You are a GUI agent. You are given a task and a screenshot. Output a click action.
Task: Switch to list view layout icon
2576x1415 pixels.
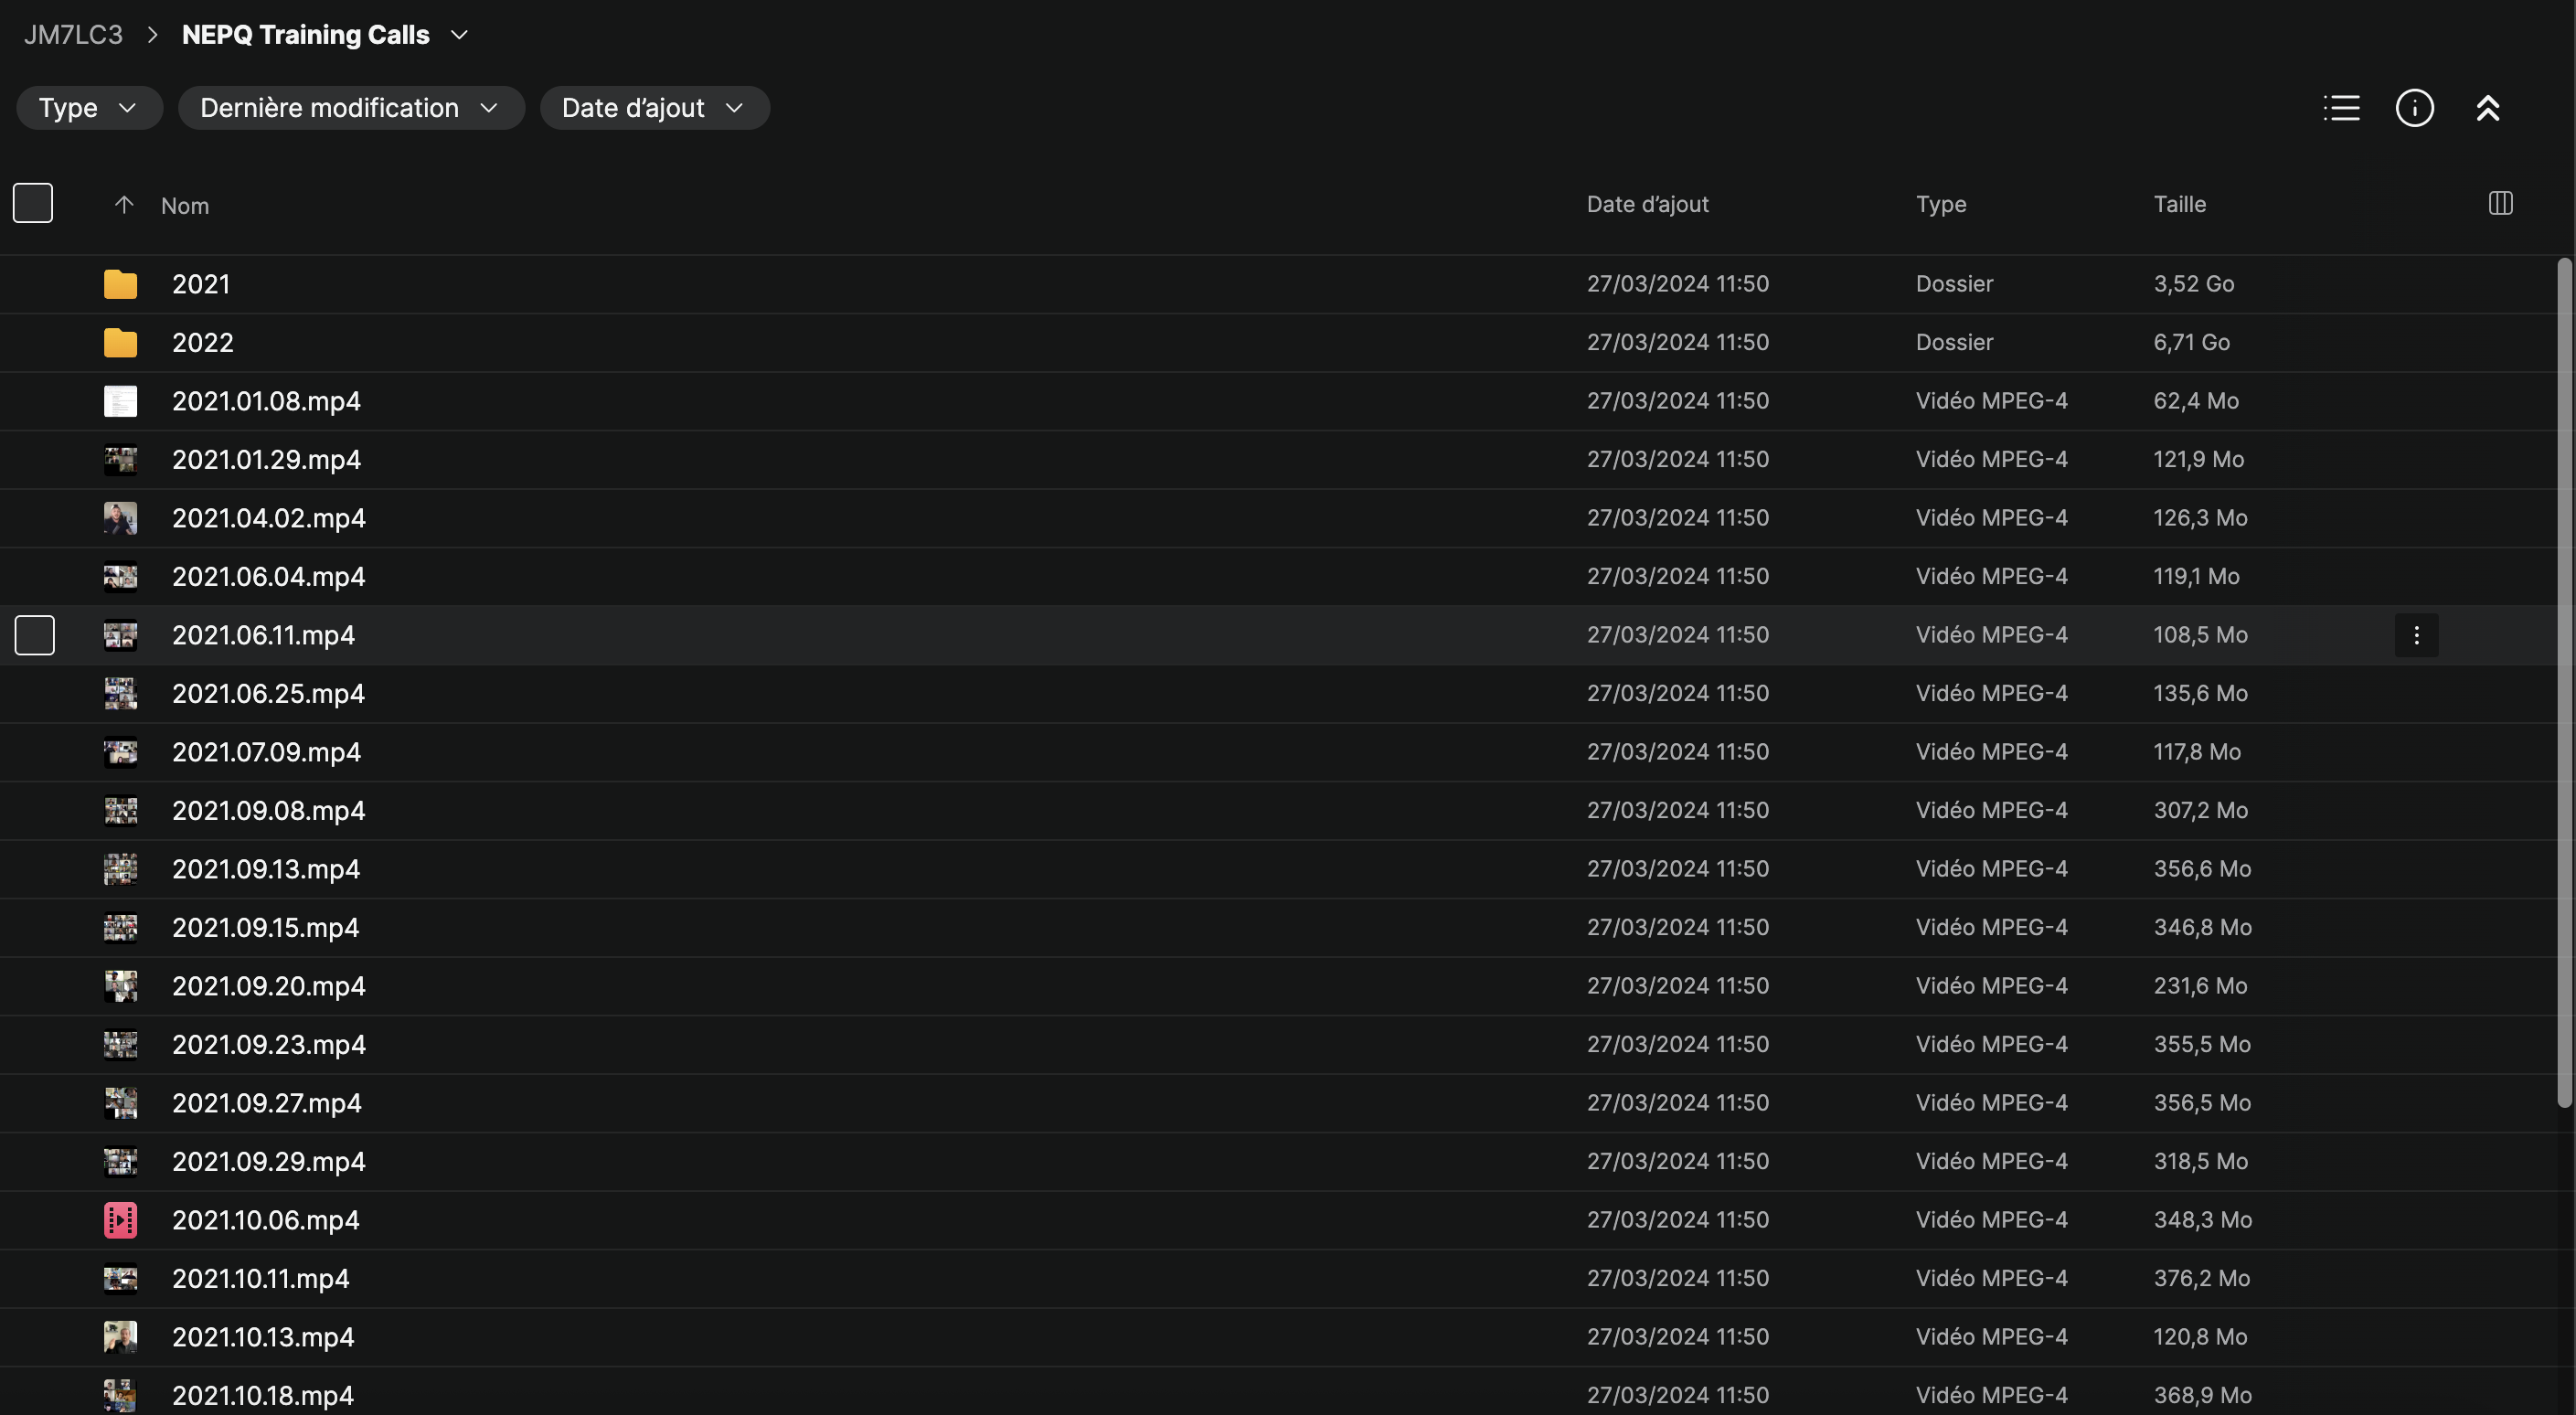click(2341, 108)
